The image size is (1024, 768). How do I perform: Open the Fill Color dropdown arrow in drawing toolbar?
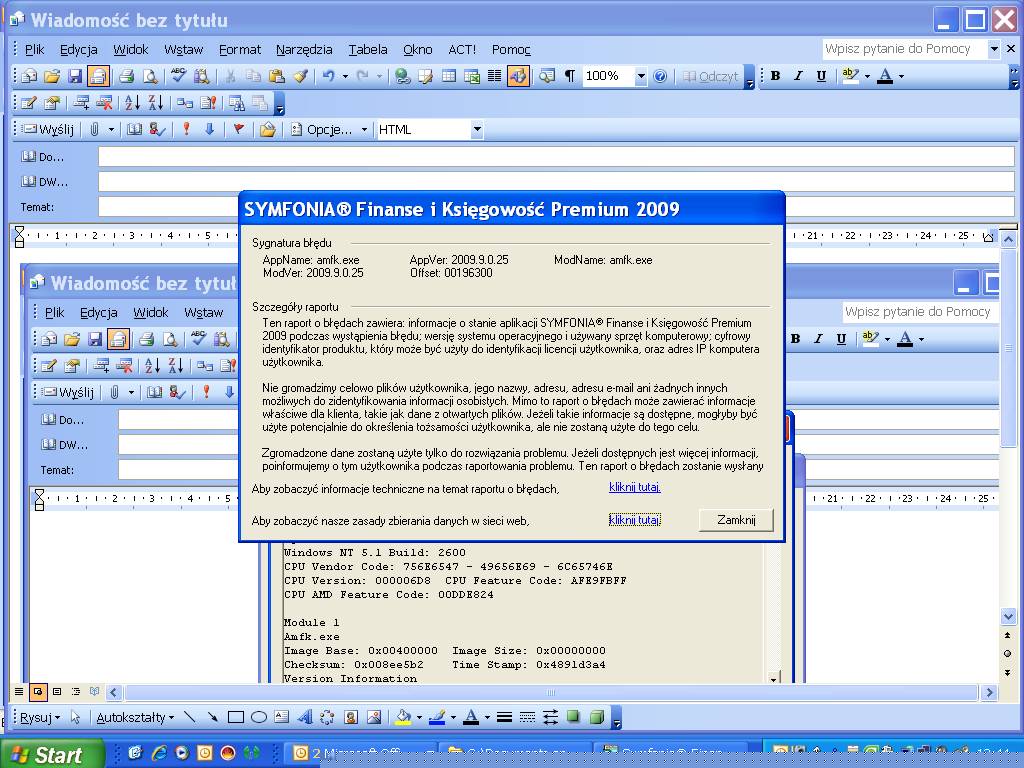click(419, 718)
